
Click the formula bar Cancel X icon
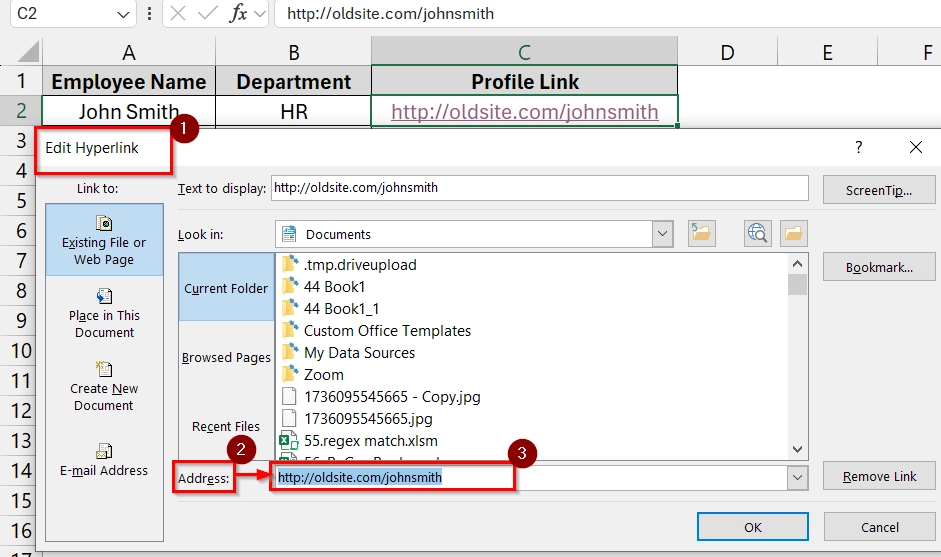[x=178, y=14]
